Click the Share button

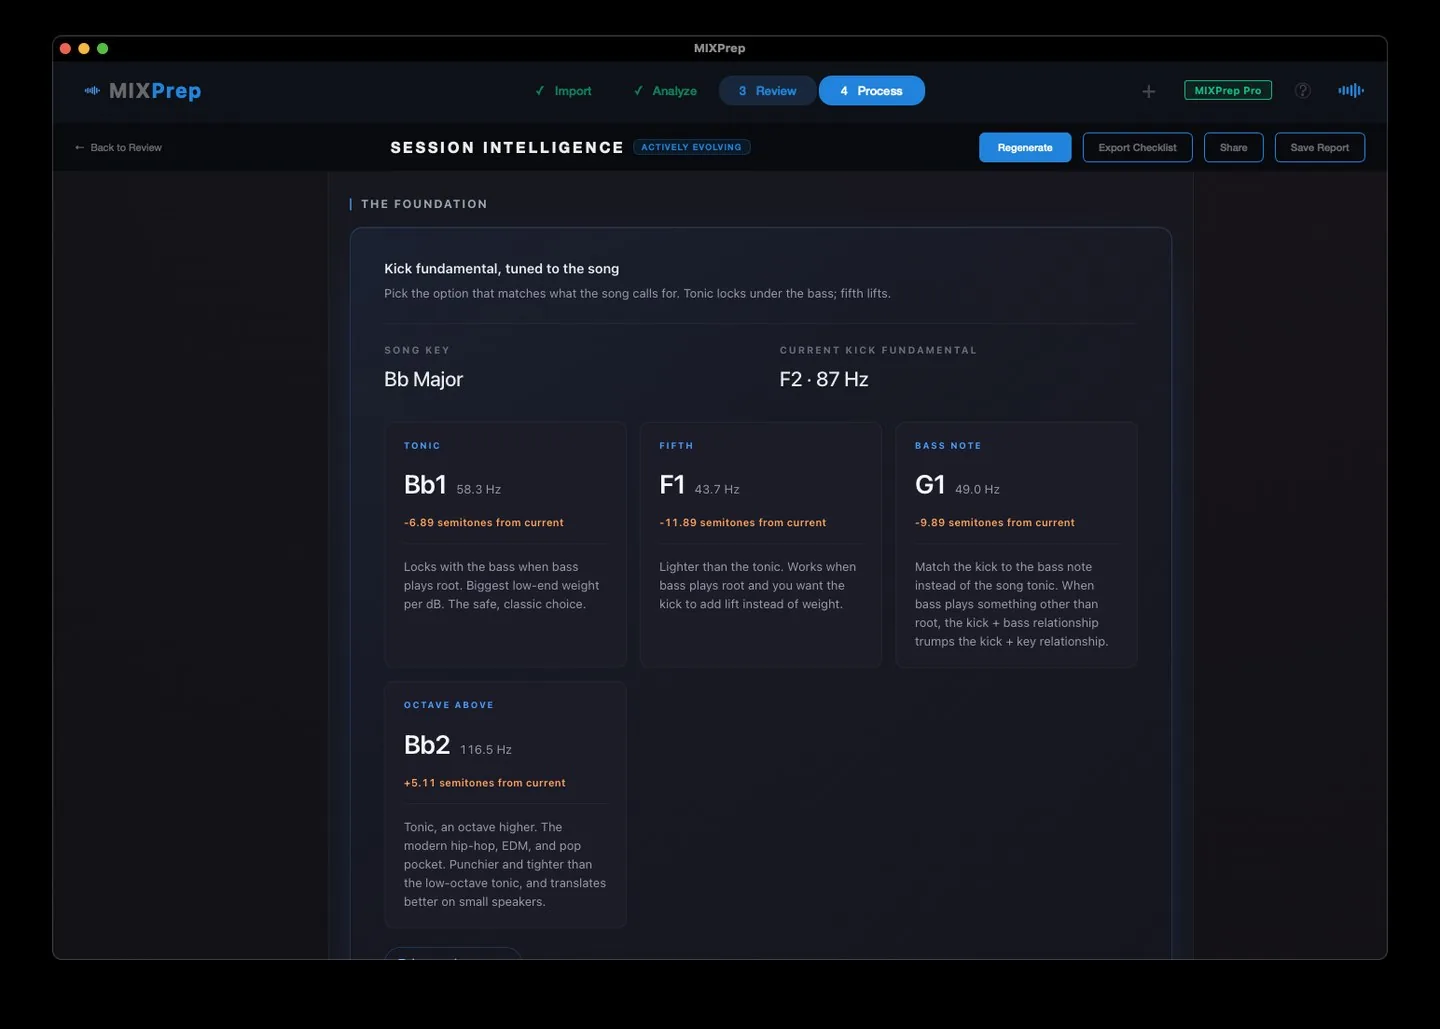(1233, 148)
